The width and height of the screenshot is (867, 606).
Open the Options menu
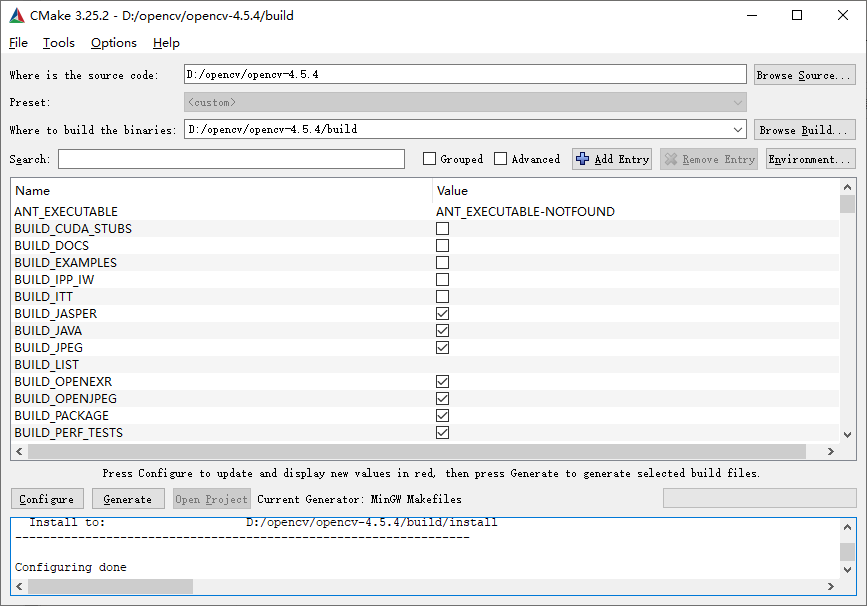point(114,43)
